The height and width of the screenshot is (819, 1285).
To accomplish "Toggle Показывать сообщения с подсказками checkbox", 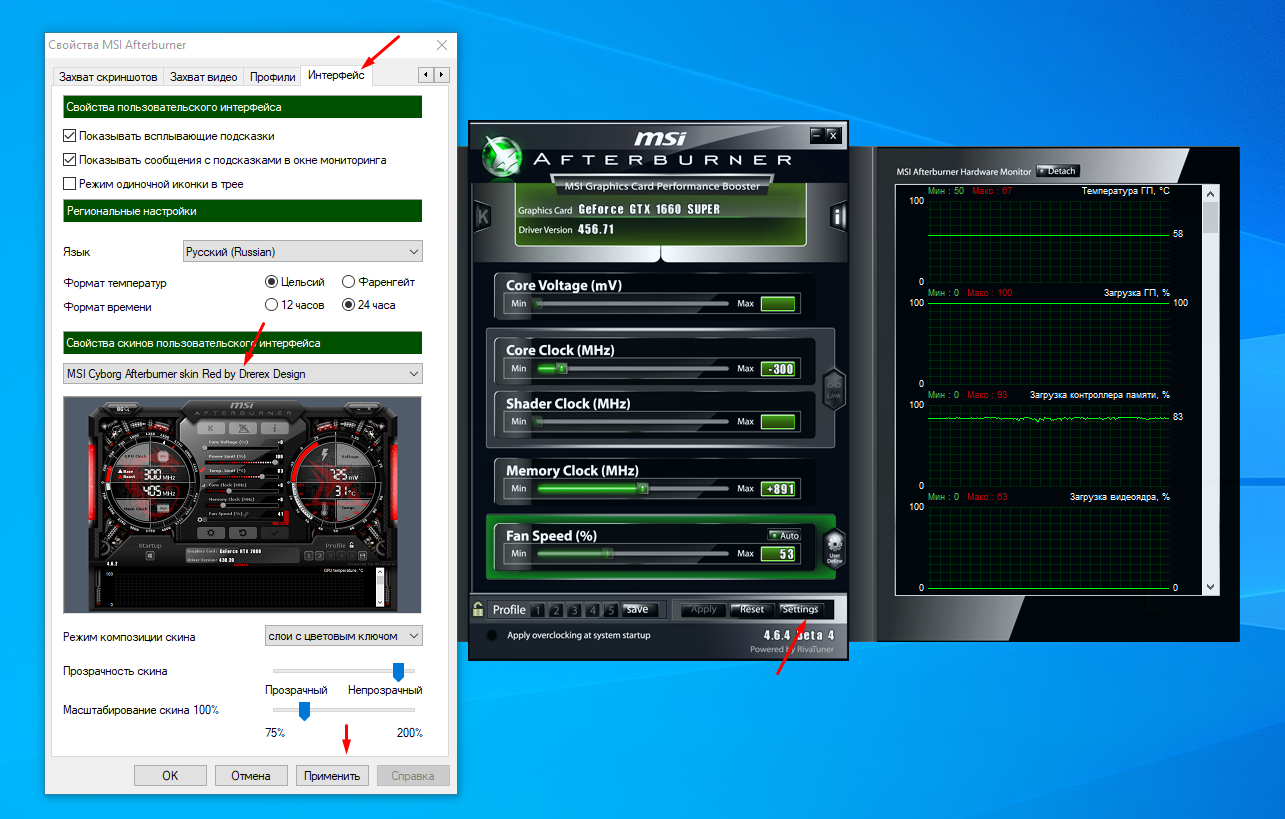I will click(70, 159).
